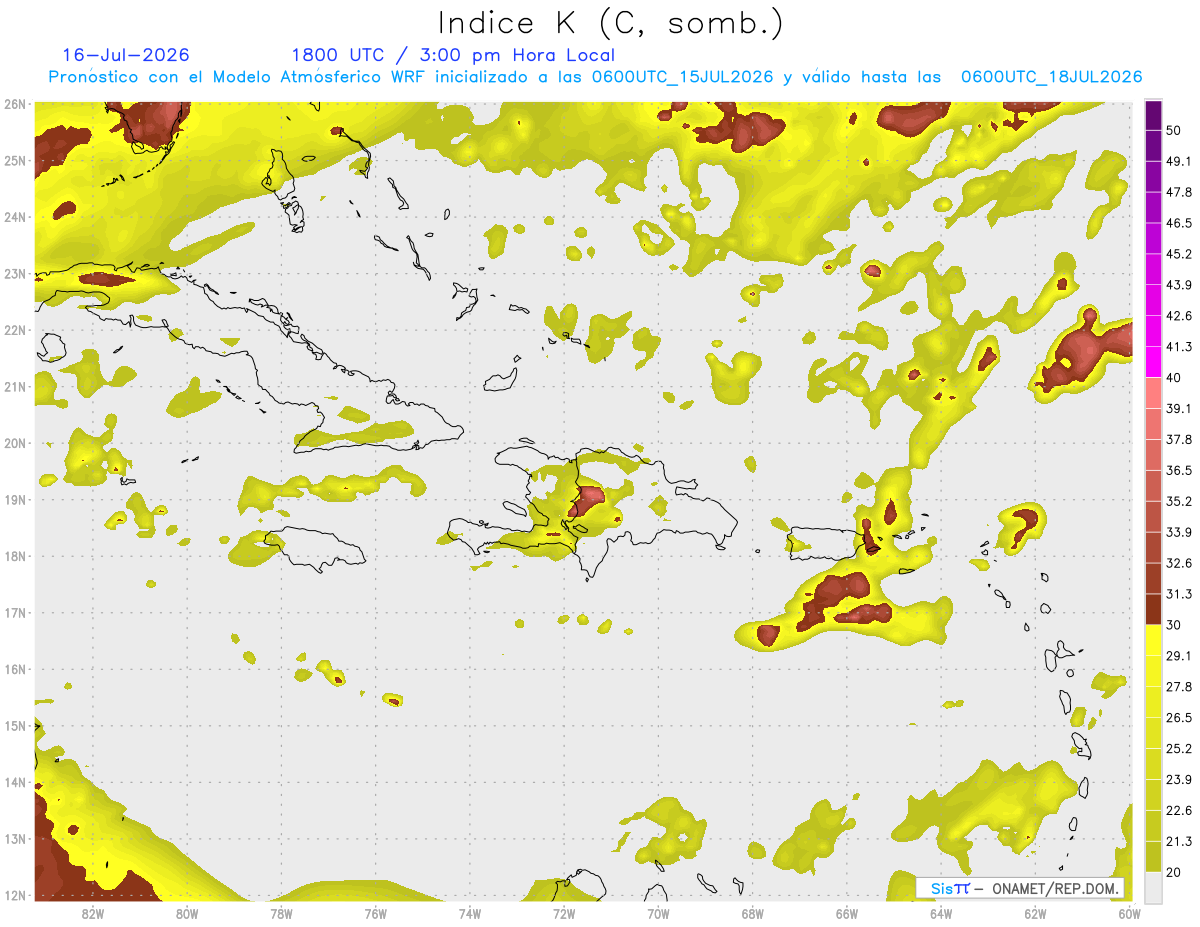Click the color scale value '26.5'

tap(1179, 717)
